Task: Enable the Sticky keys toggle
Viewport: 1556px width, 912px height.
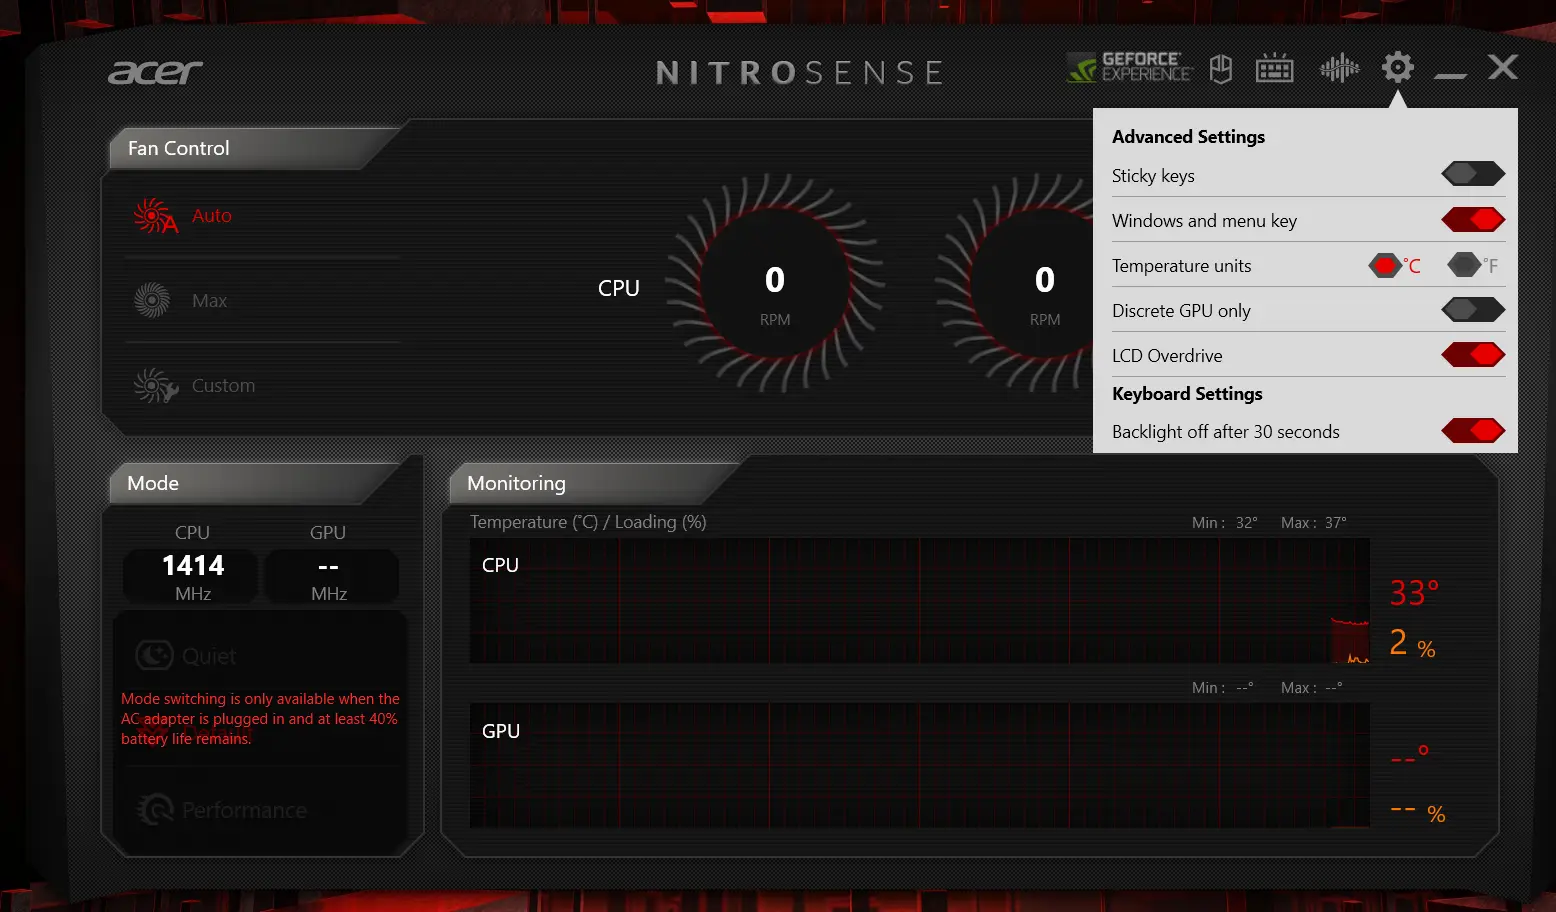Action: click(x=1472, y=175)
